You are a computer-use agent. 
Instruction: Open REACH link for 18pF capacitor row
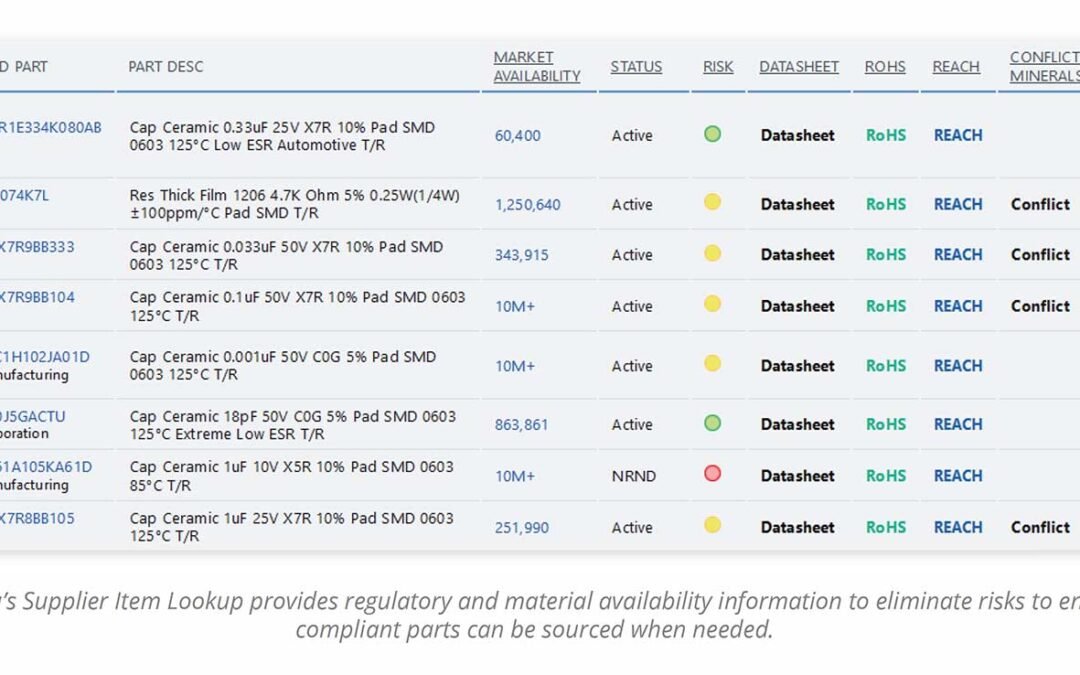[958, 424]
